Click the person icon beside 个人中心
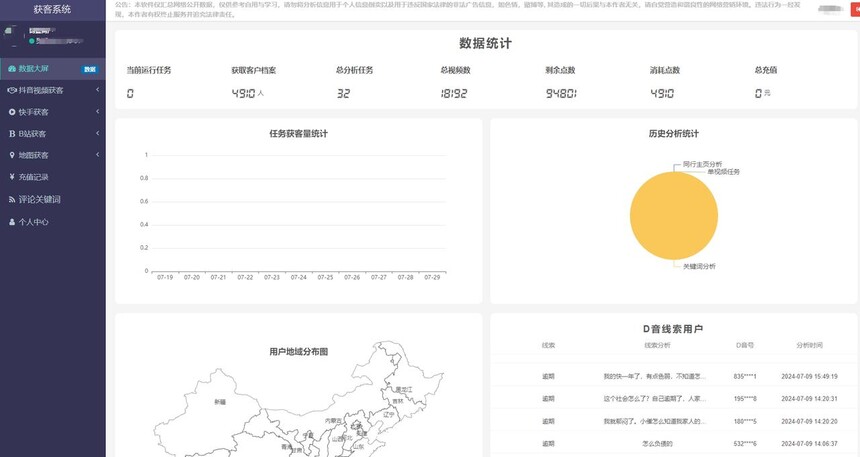The image size is (860, 457). tap(11, 222)
